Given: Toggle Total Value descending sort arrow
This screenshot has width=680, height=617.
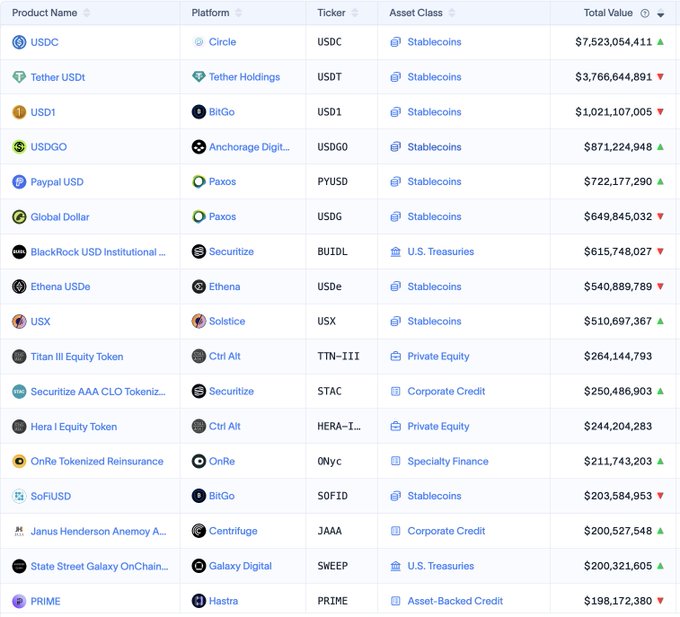Looking at the screenshot, I should point(660,13).
